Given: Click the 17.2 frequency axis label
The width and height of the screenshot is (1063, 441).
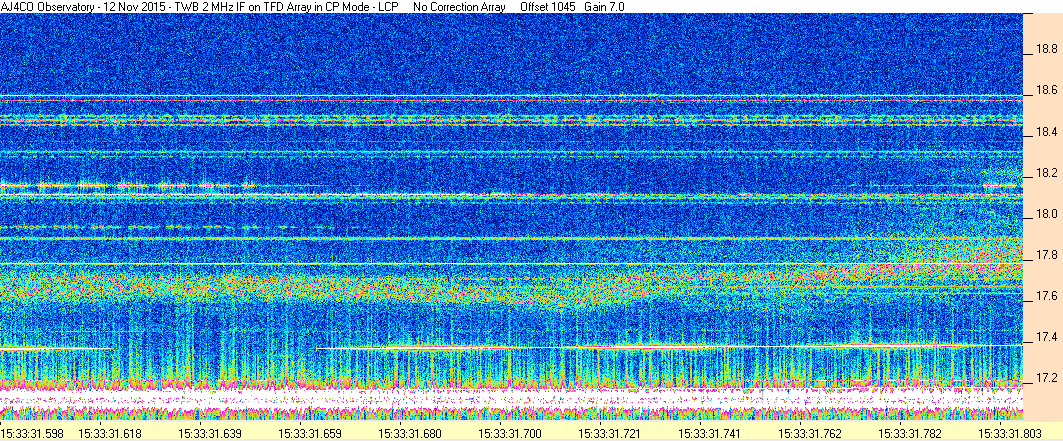Looking at the screenshot, I should tap(1047, 378).
